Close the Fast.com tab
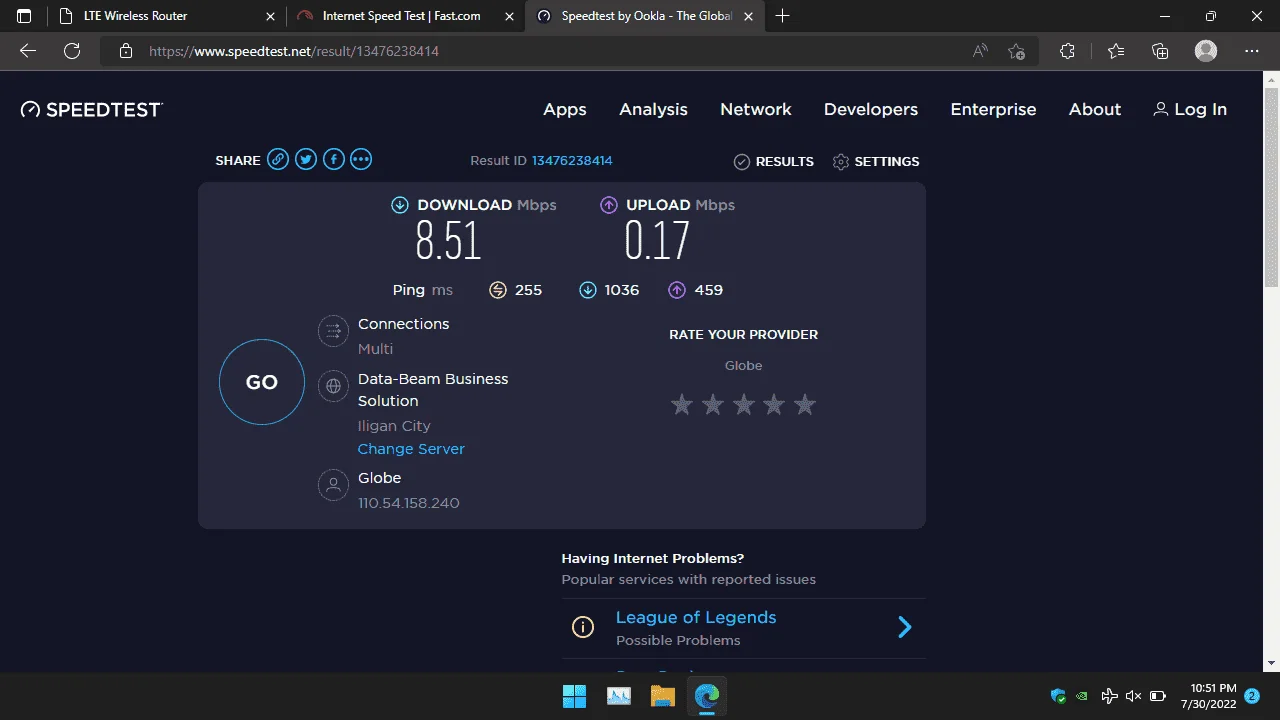 (510, 16)
